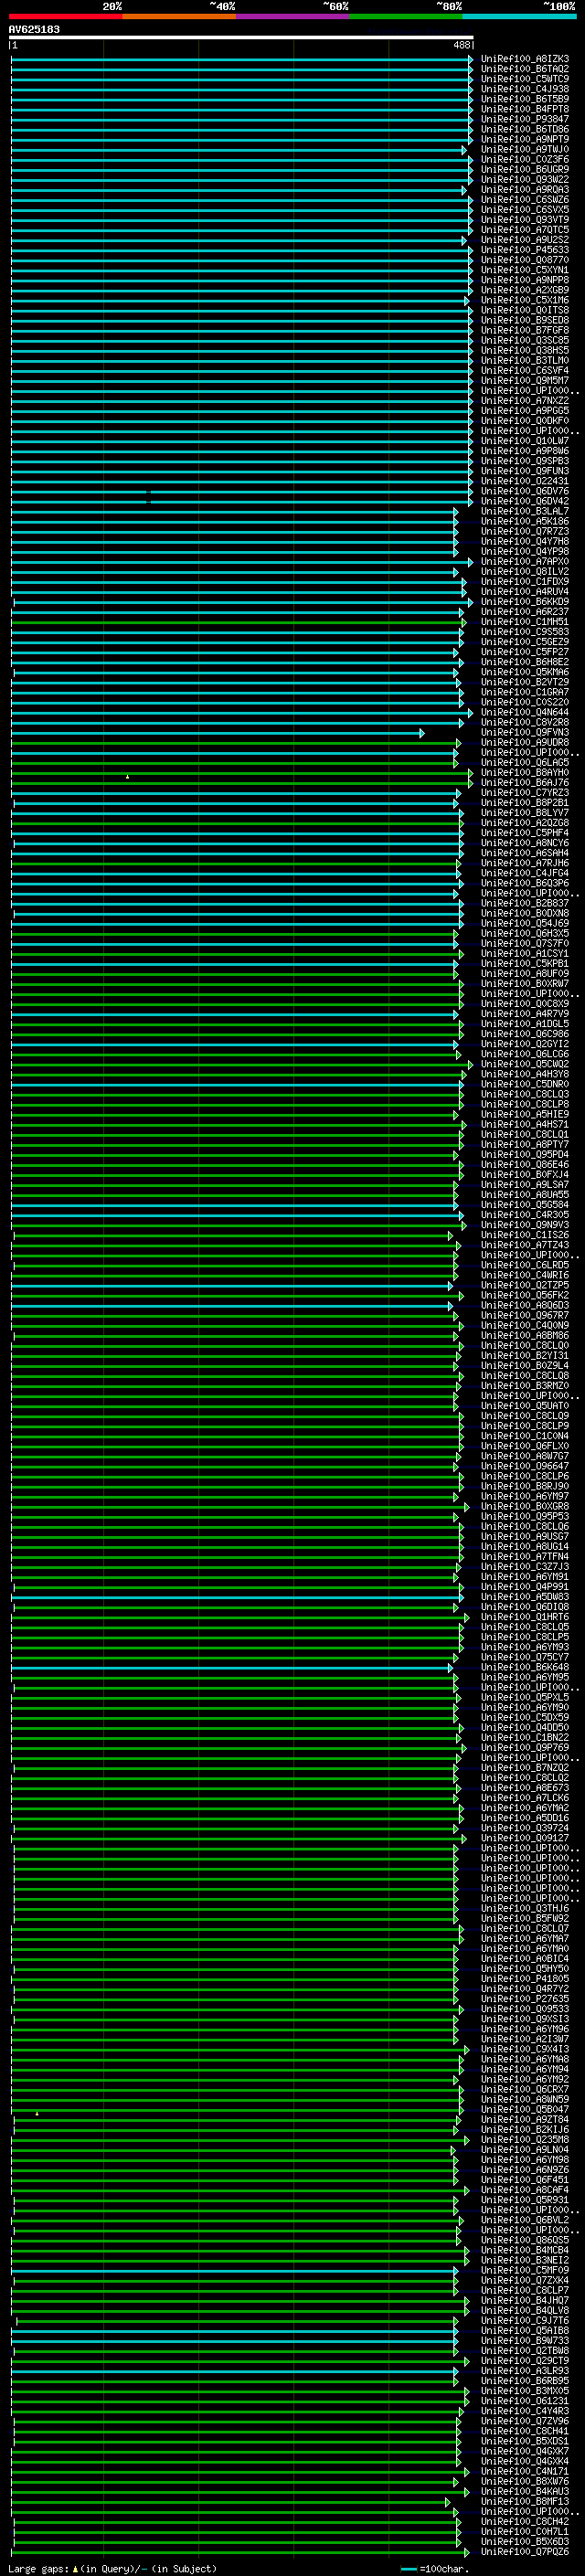This screenshot has height=2576, width=585.
Task: Open entry UniRef100_O61231
Action: 525,2400
